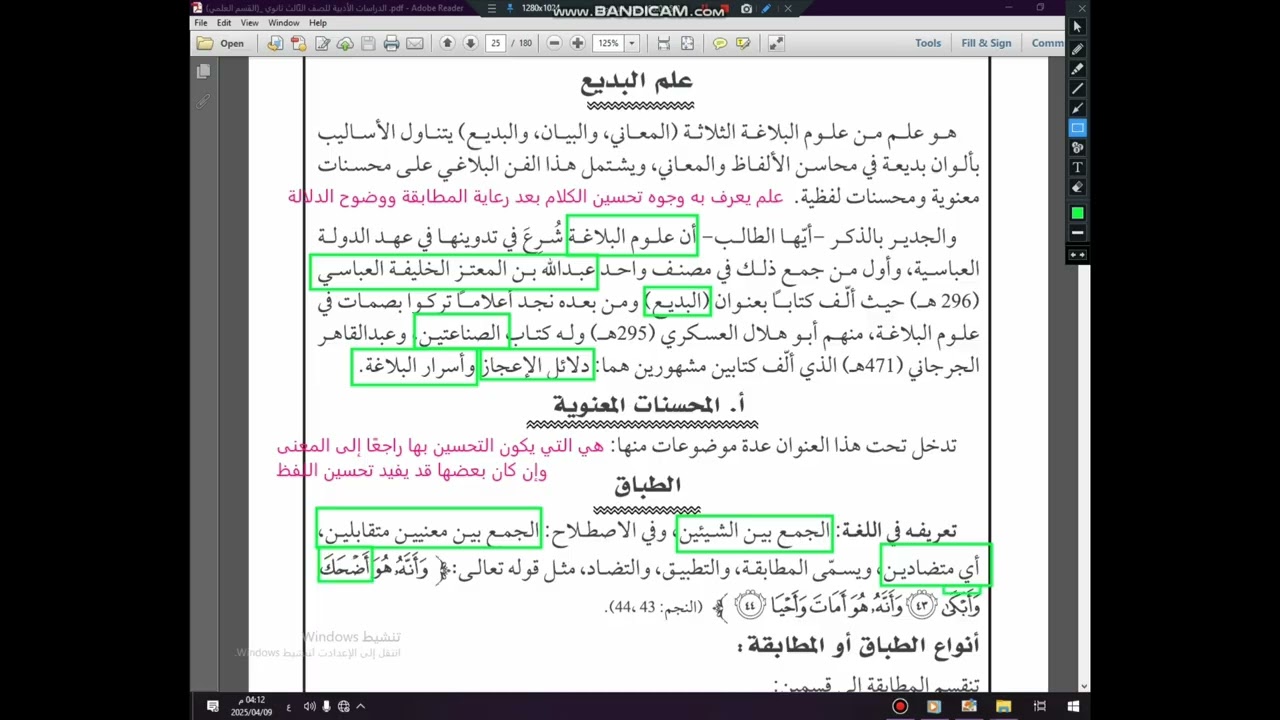Click the page number field showing 25
The height and width of the screenshot is (720, 1280).
coord(495,43)
